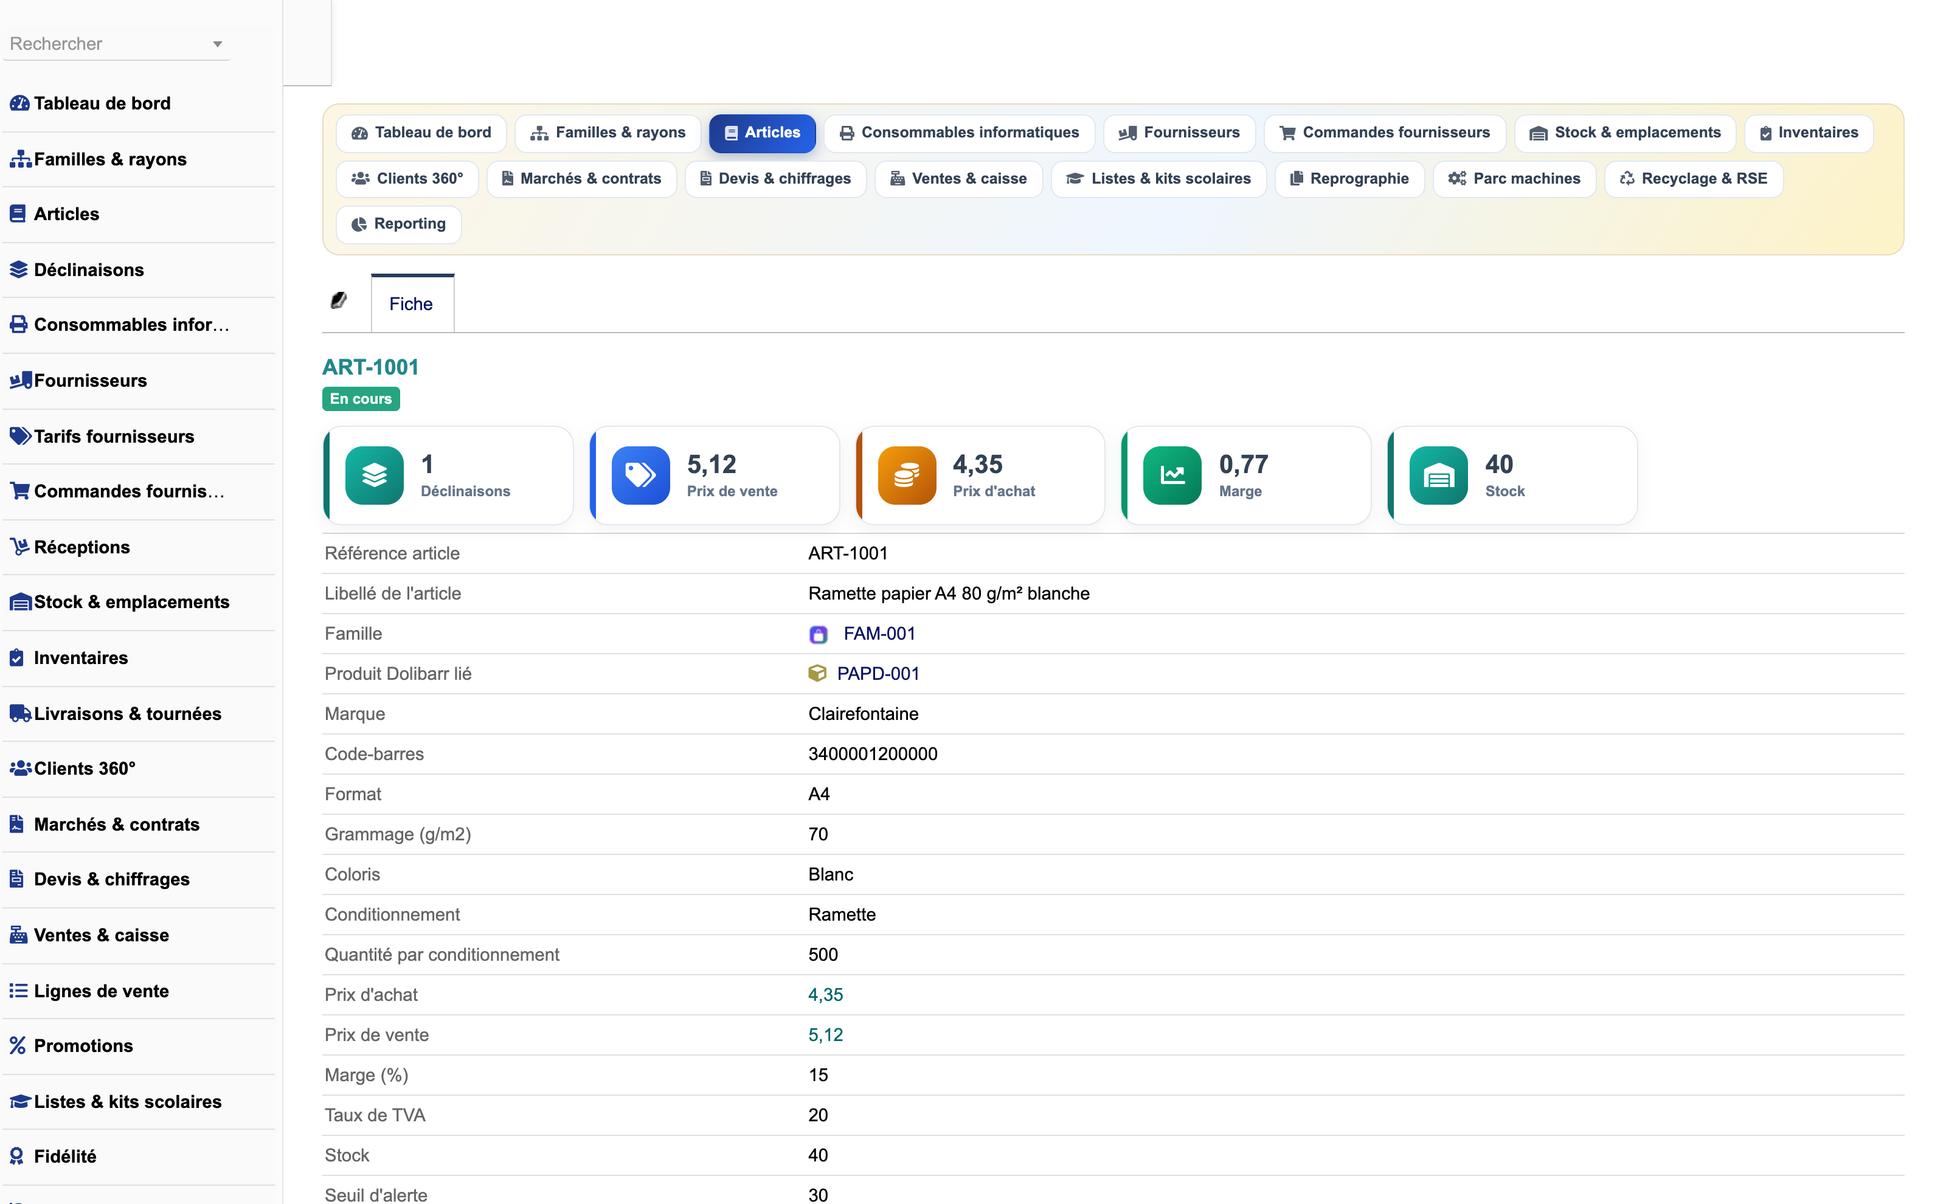Image resolution: width=1946 pixels, height=1204 pixels.
Task: Go to Devis & chiffrages top menu button
Action: tap(775, 179)
